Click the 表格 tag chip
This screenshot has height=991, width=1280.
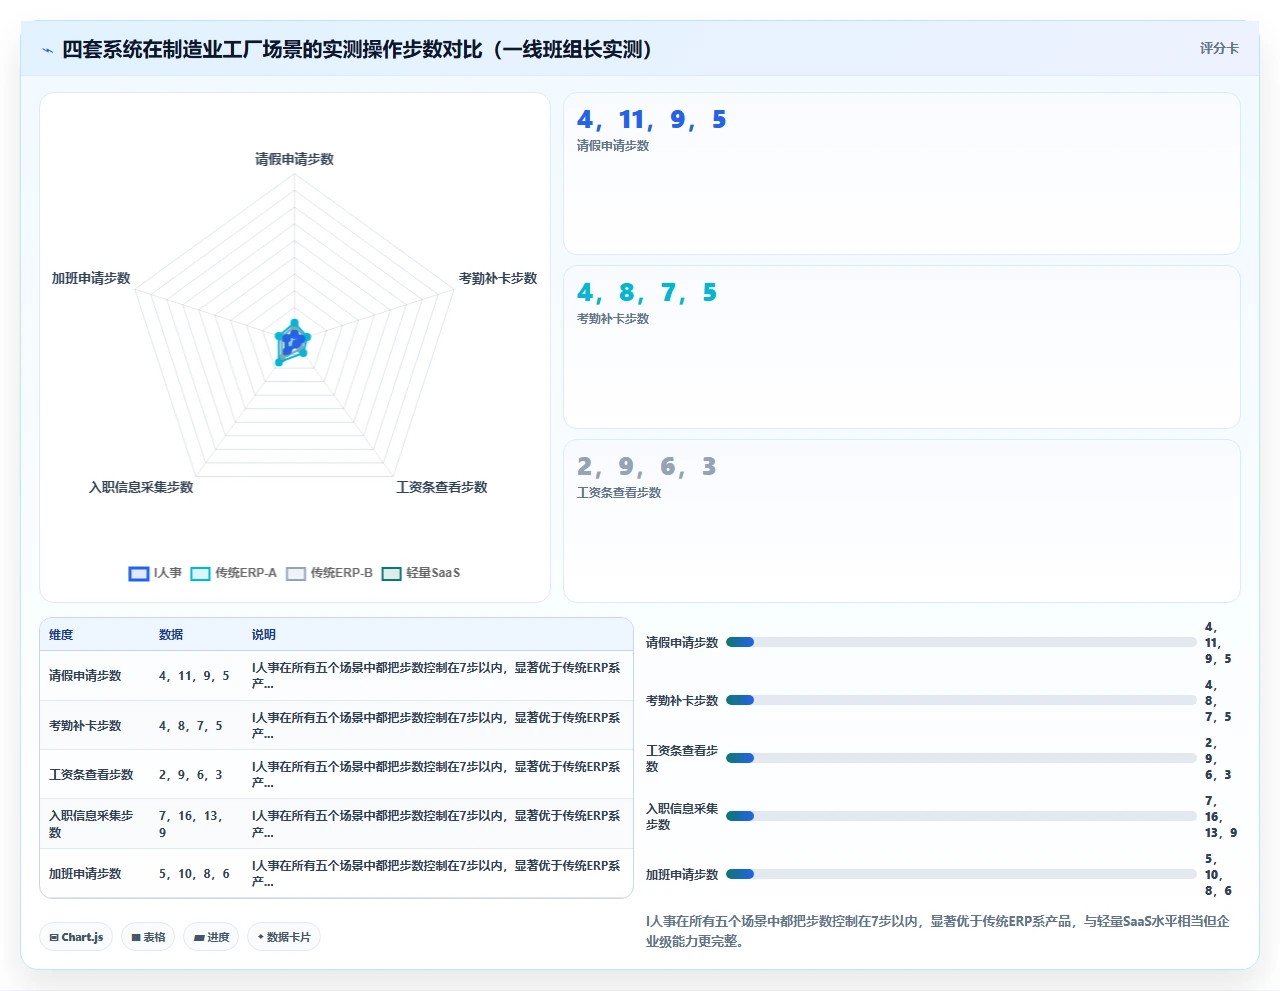(x=148, y=937)
